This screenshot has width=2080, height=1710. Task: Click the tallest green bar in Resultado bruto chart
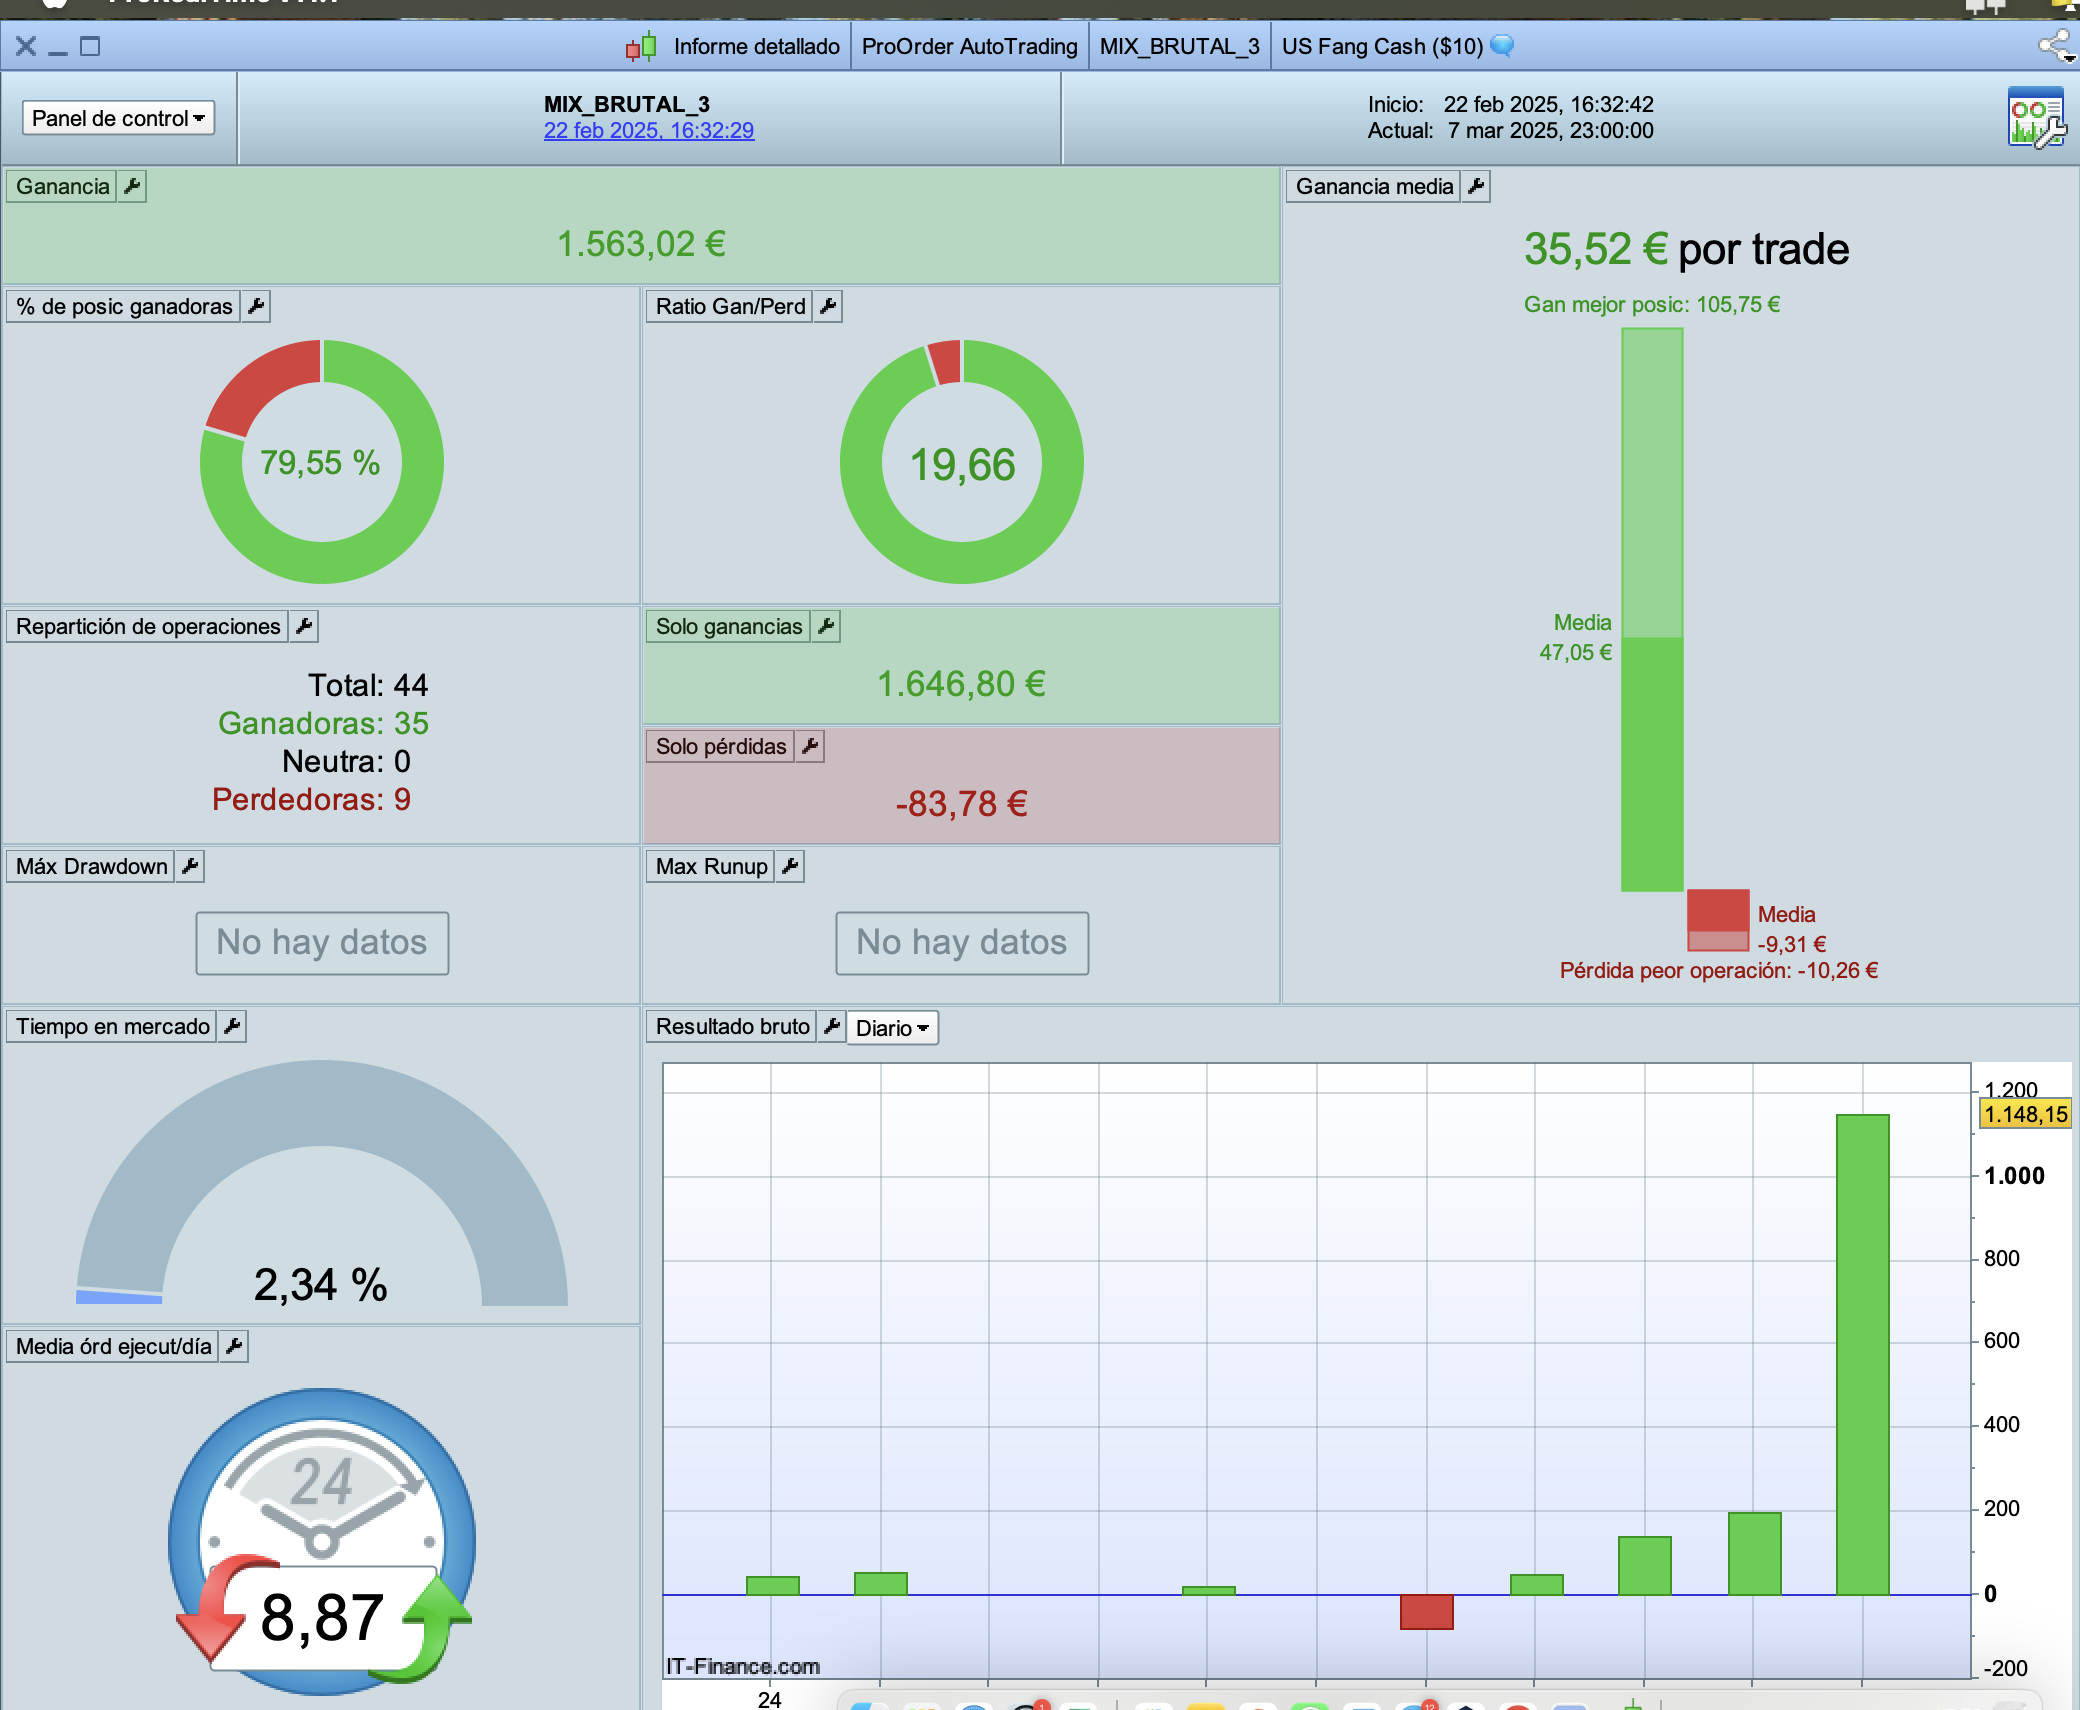click(x=1863, y=1354)
